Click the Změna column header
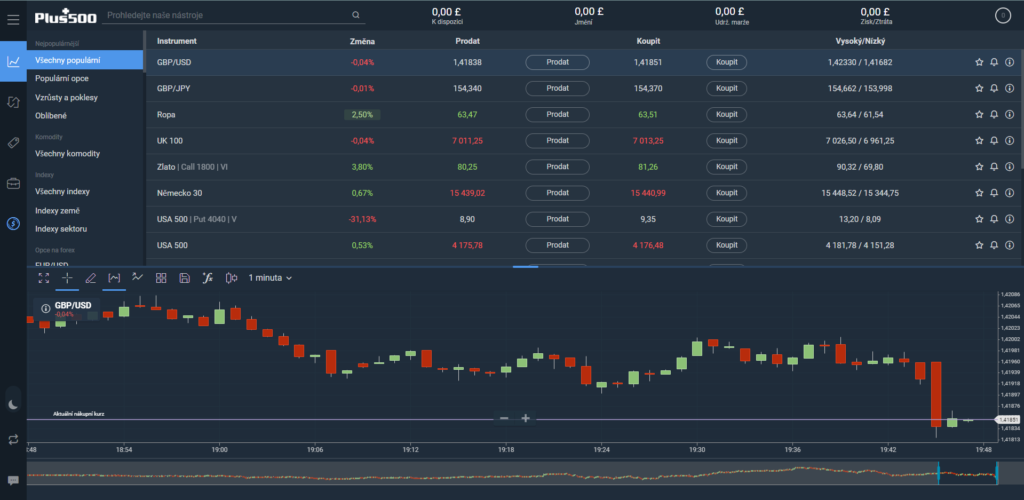The width and height of the screenshot is (1024, 500). pyautogui.click(x=362, y=41)
